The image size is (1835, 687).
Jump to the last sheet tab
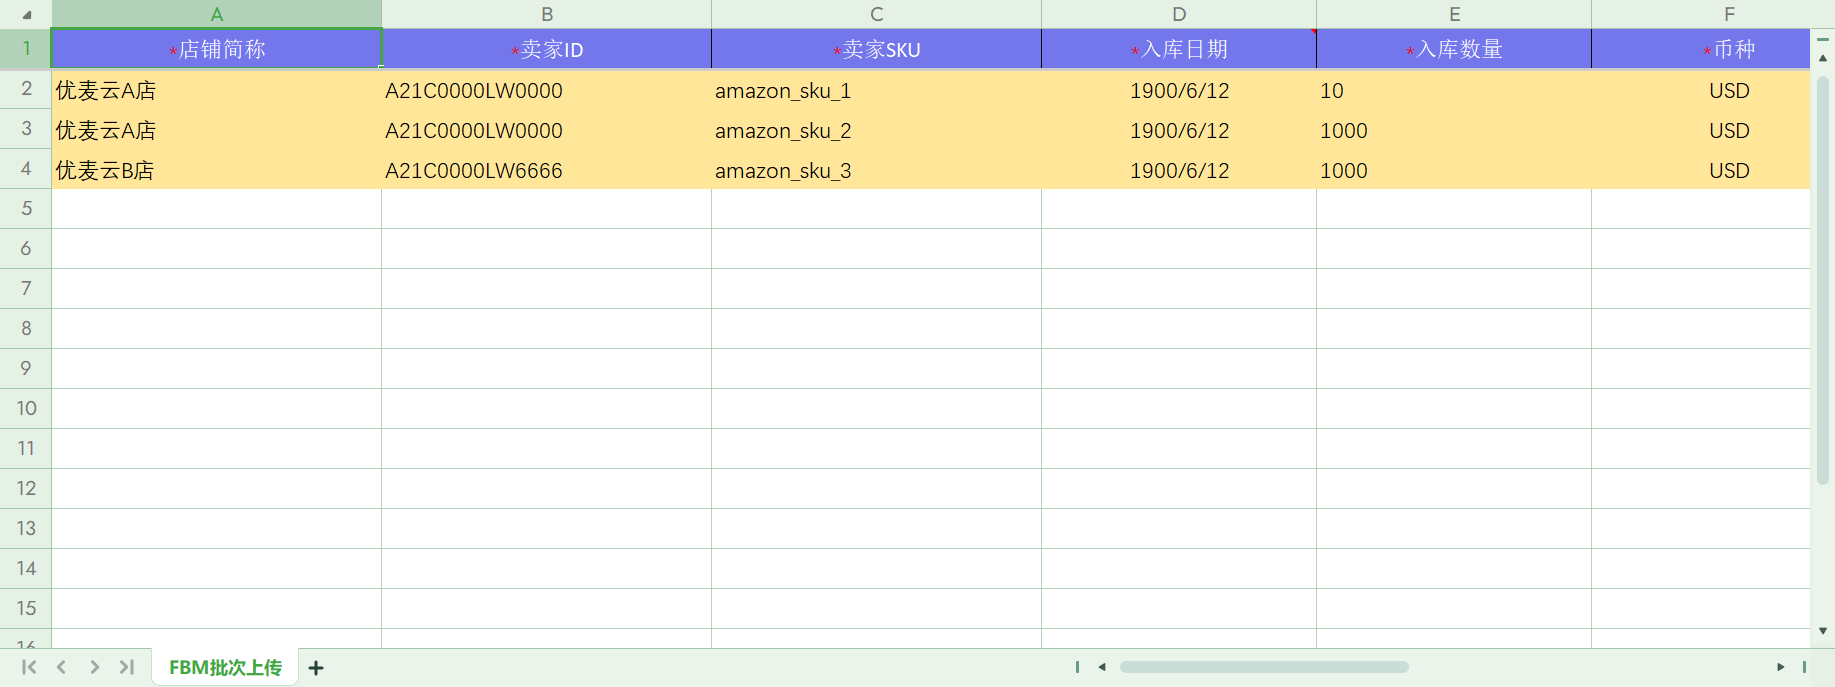(127, 667)
